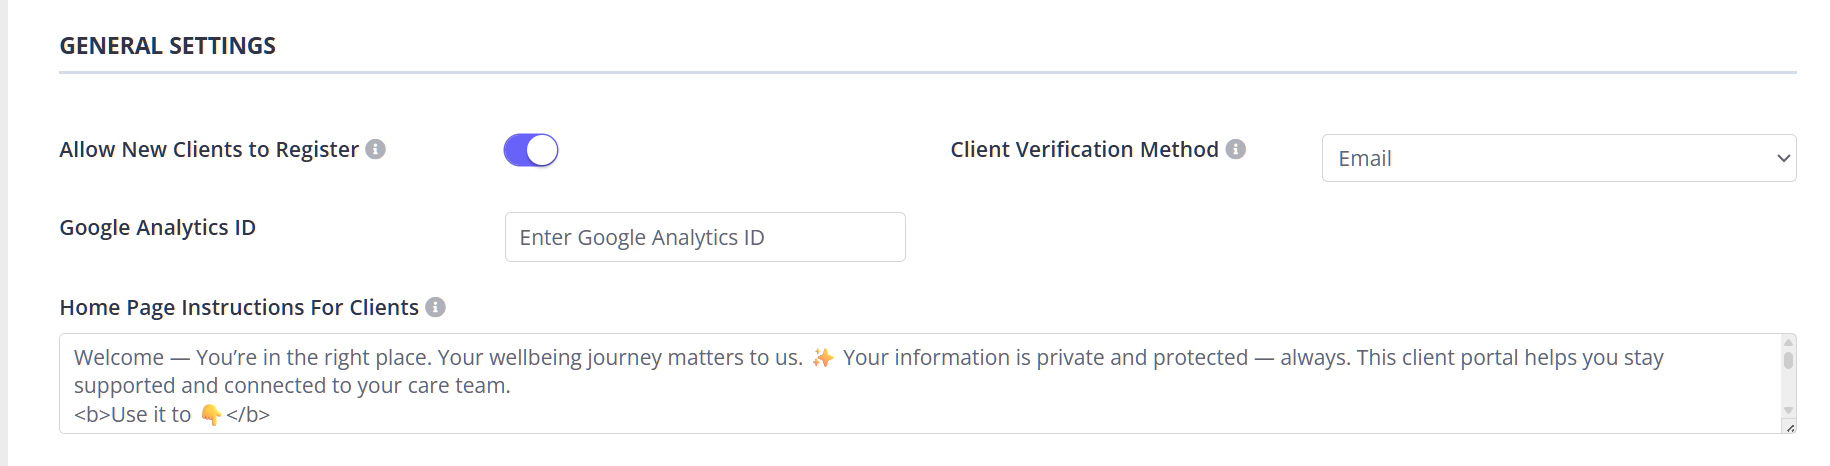The width and height of the screenshot is (1830, 466).
Task: Click the info icon beside Allow New Clients to Register
Action: click(x=375, y=149)
